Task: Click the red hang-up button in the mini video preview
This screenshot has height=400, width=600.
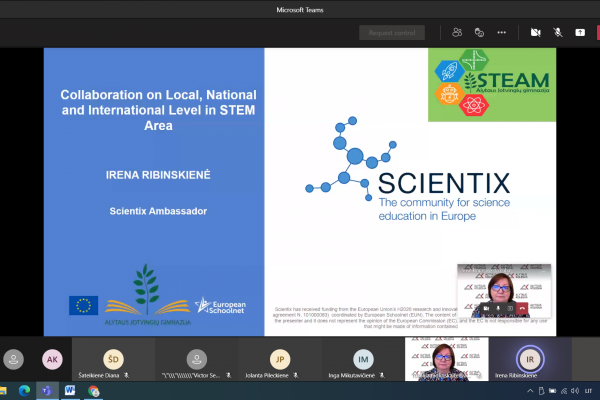Action: point(522,308)
